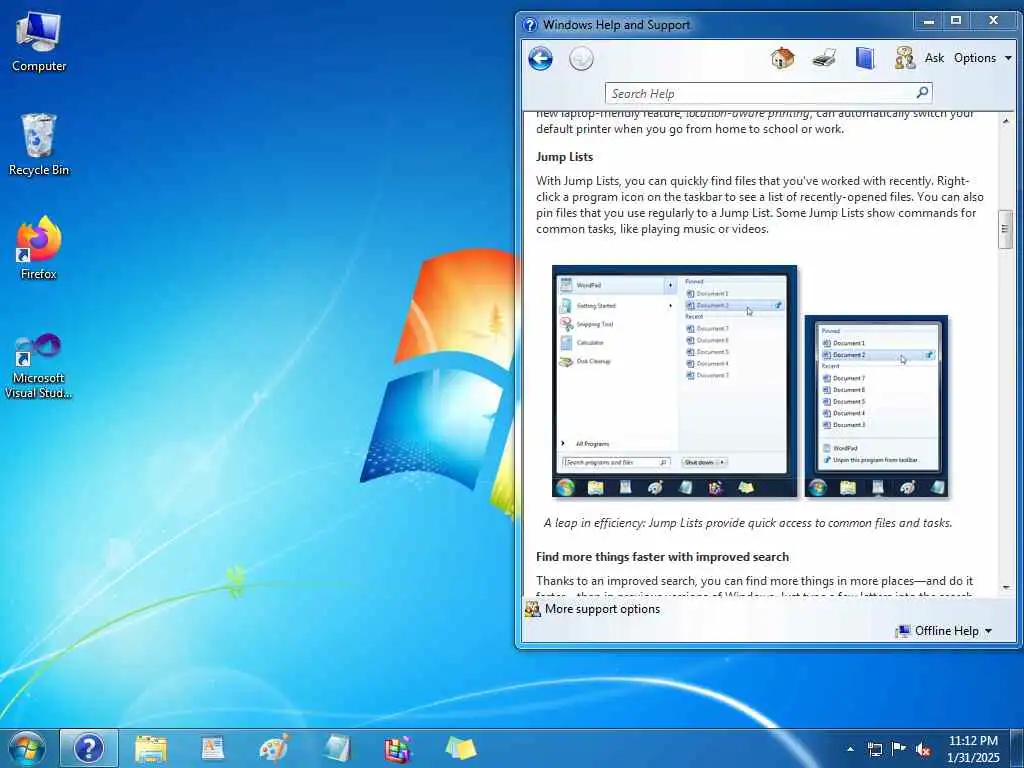Click scrollbar down arrow in help pane

(1006, 588)
